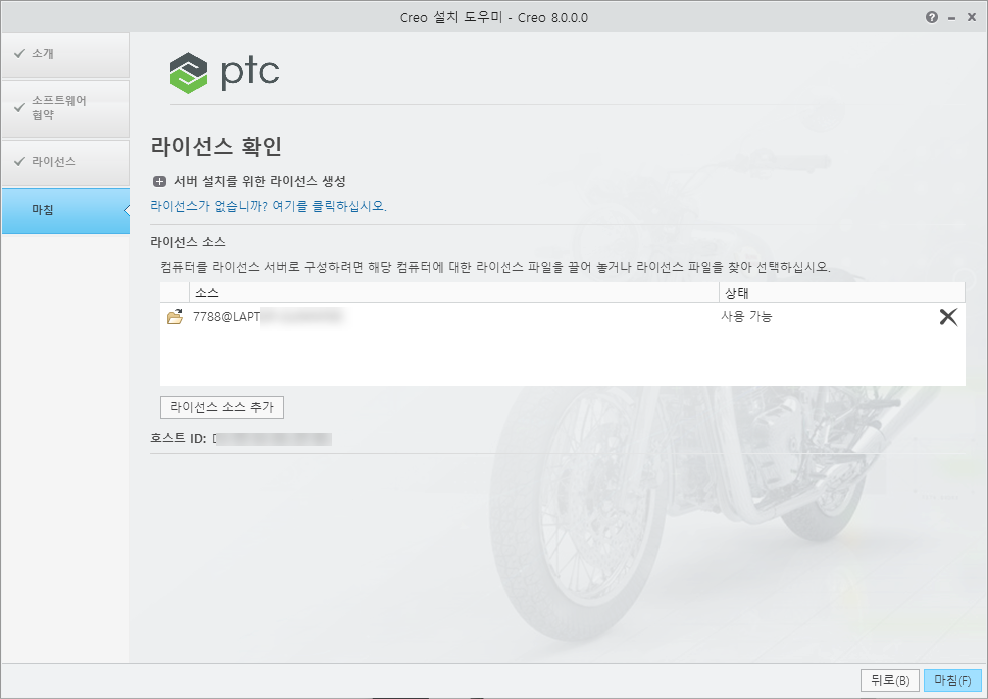Image resolution: width=988 pixels, height=699 pixels.
Task: Go to the 라이선스 step
Action: 66,163
